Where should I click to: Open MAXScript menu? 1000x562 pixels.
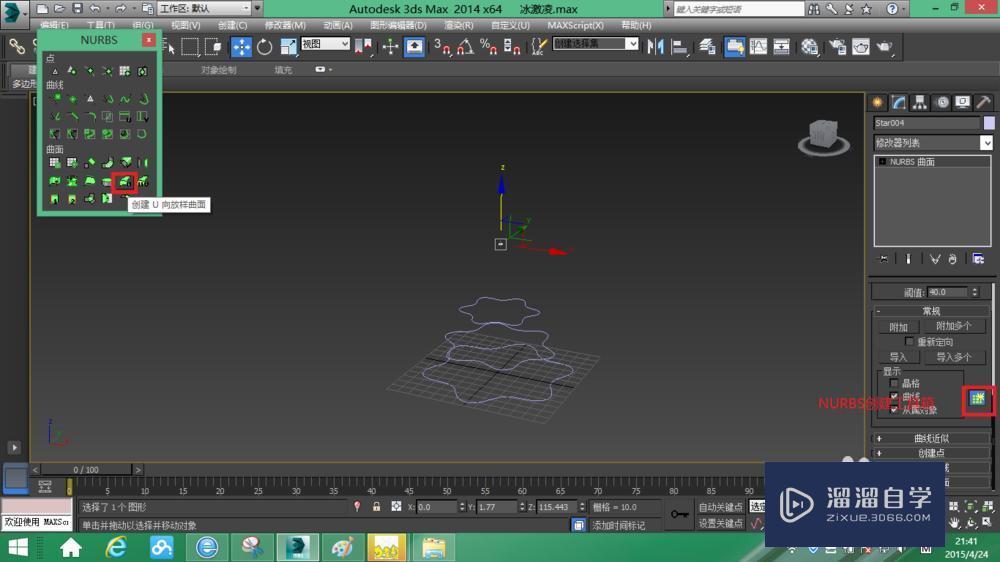coord(575,25)
